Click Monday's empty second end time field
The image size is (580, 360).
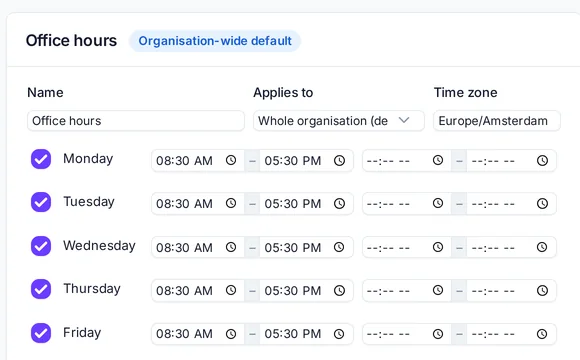[x=511, y=161]
